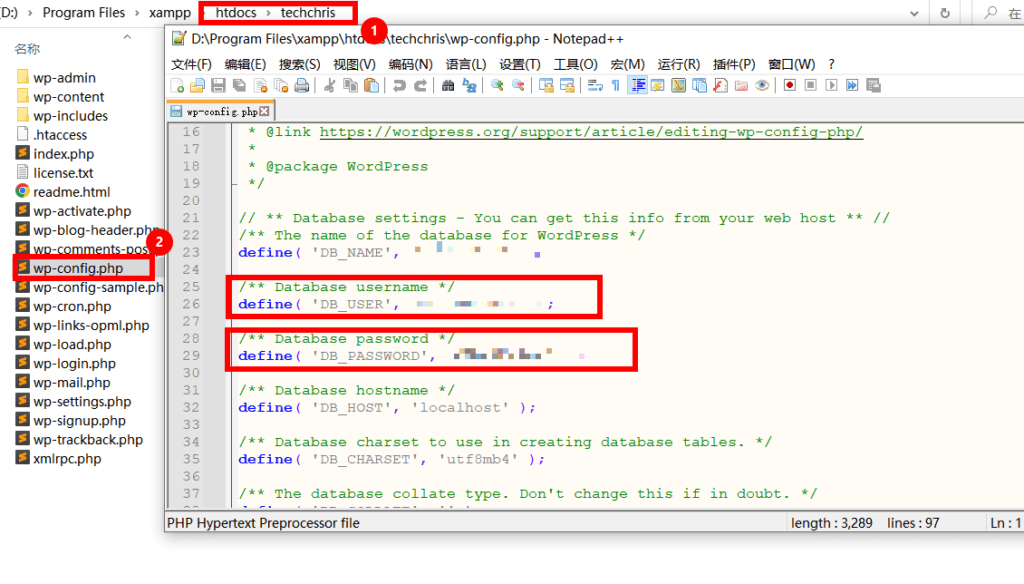
Task: Expand the address bar history dropdown
Action: (x=912, y=13)
